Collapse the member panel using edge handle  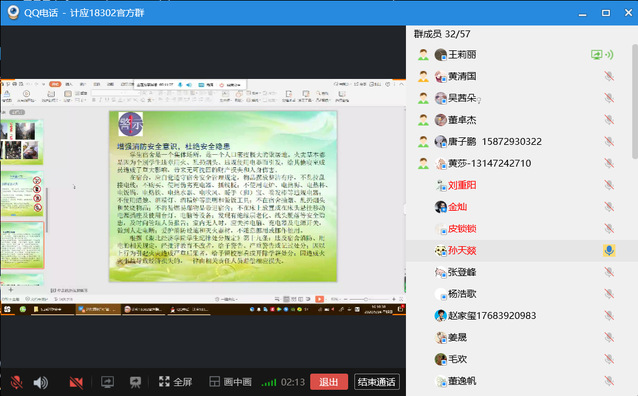[405, 209]
